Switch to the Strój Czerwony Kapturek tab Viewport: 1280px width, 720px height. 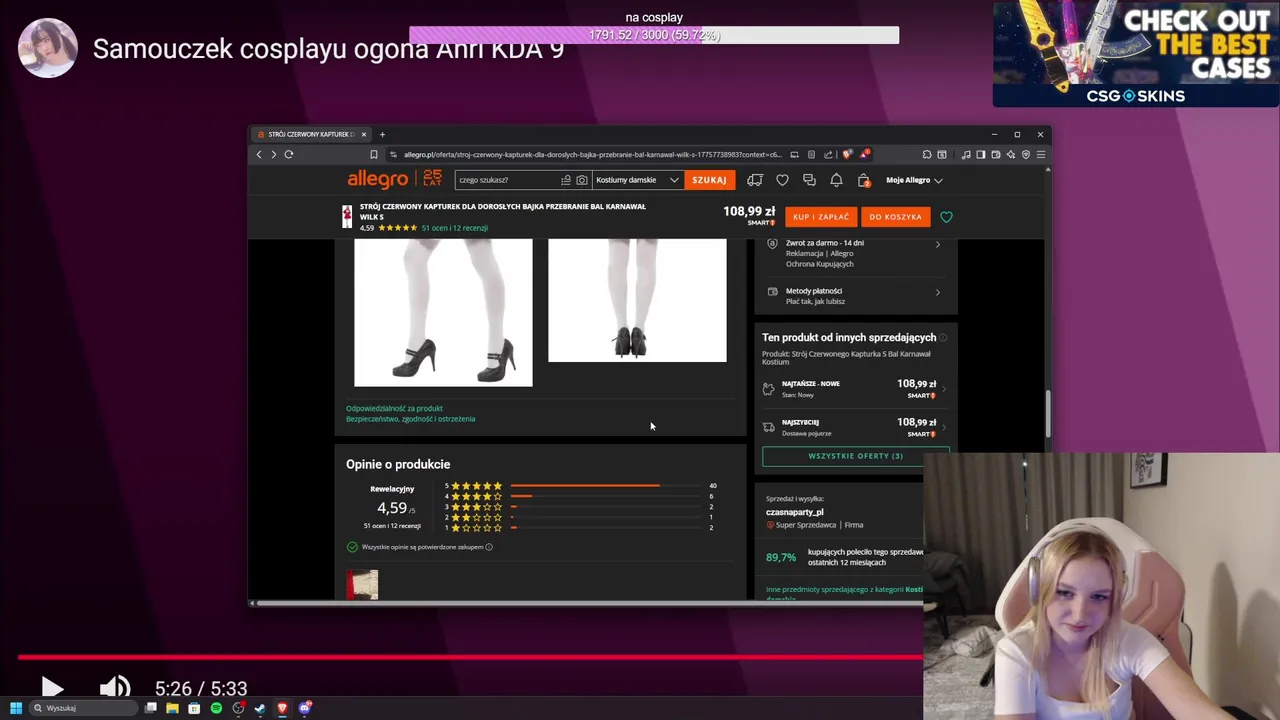pyautogui.click(x=312, y=134)
